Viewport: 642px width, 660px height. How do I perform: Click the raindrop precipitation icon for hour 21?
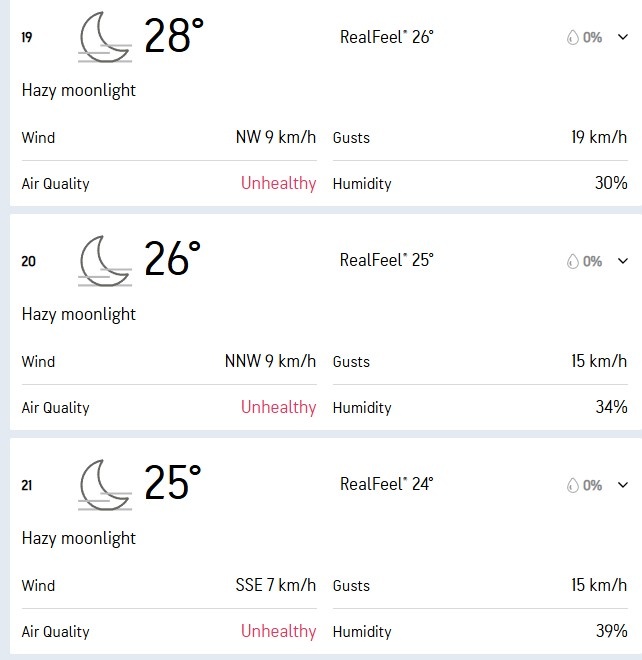click(572, 485)
